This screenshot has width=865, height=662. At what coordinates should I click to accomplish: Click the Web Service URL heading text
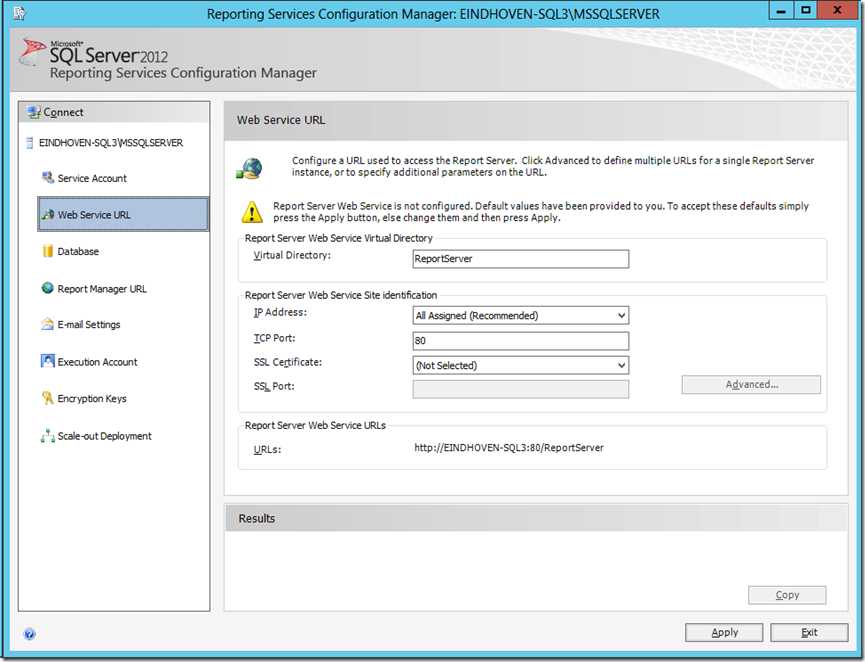pyautogui.click(x=281, y=120)
